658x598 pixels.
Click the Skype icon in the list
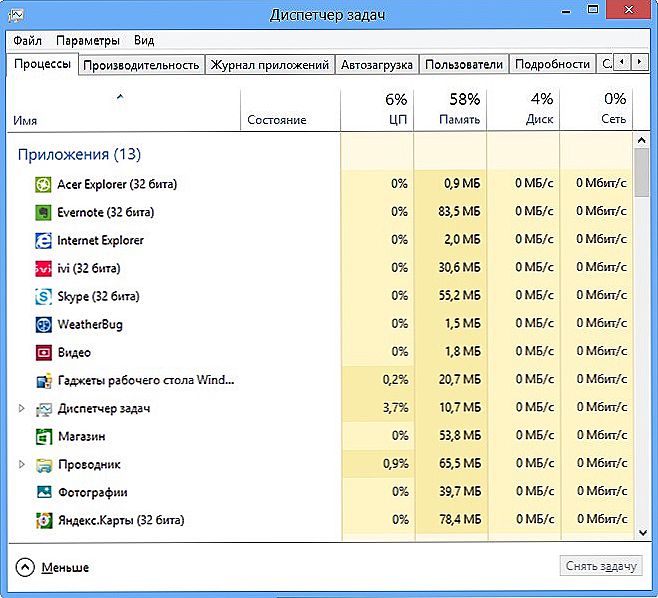pos(43,296)
